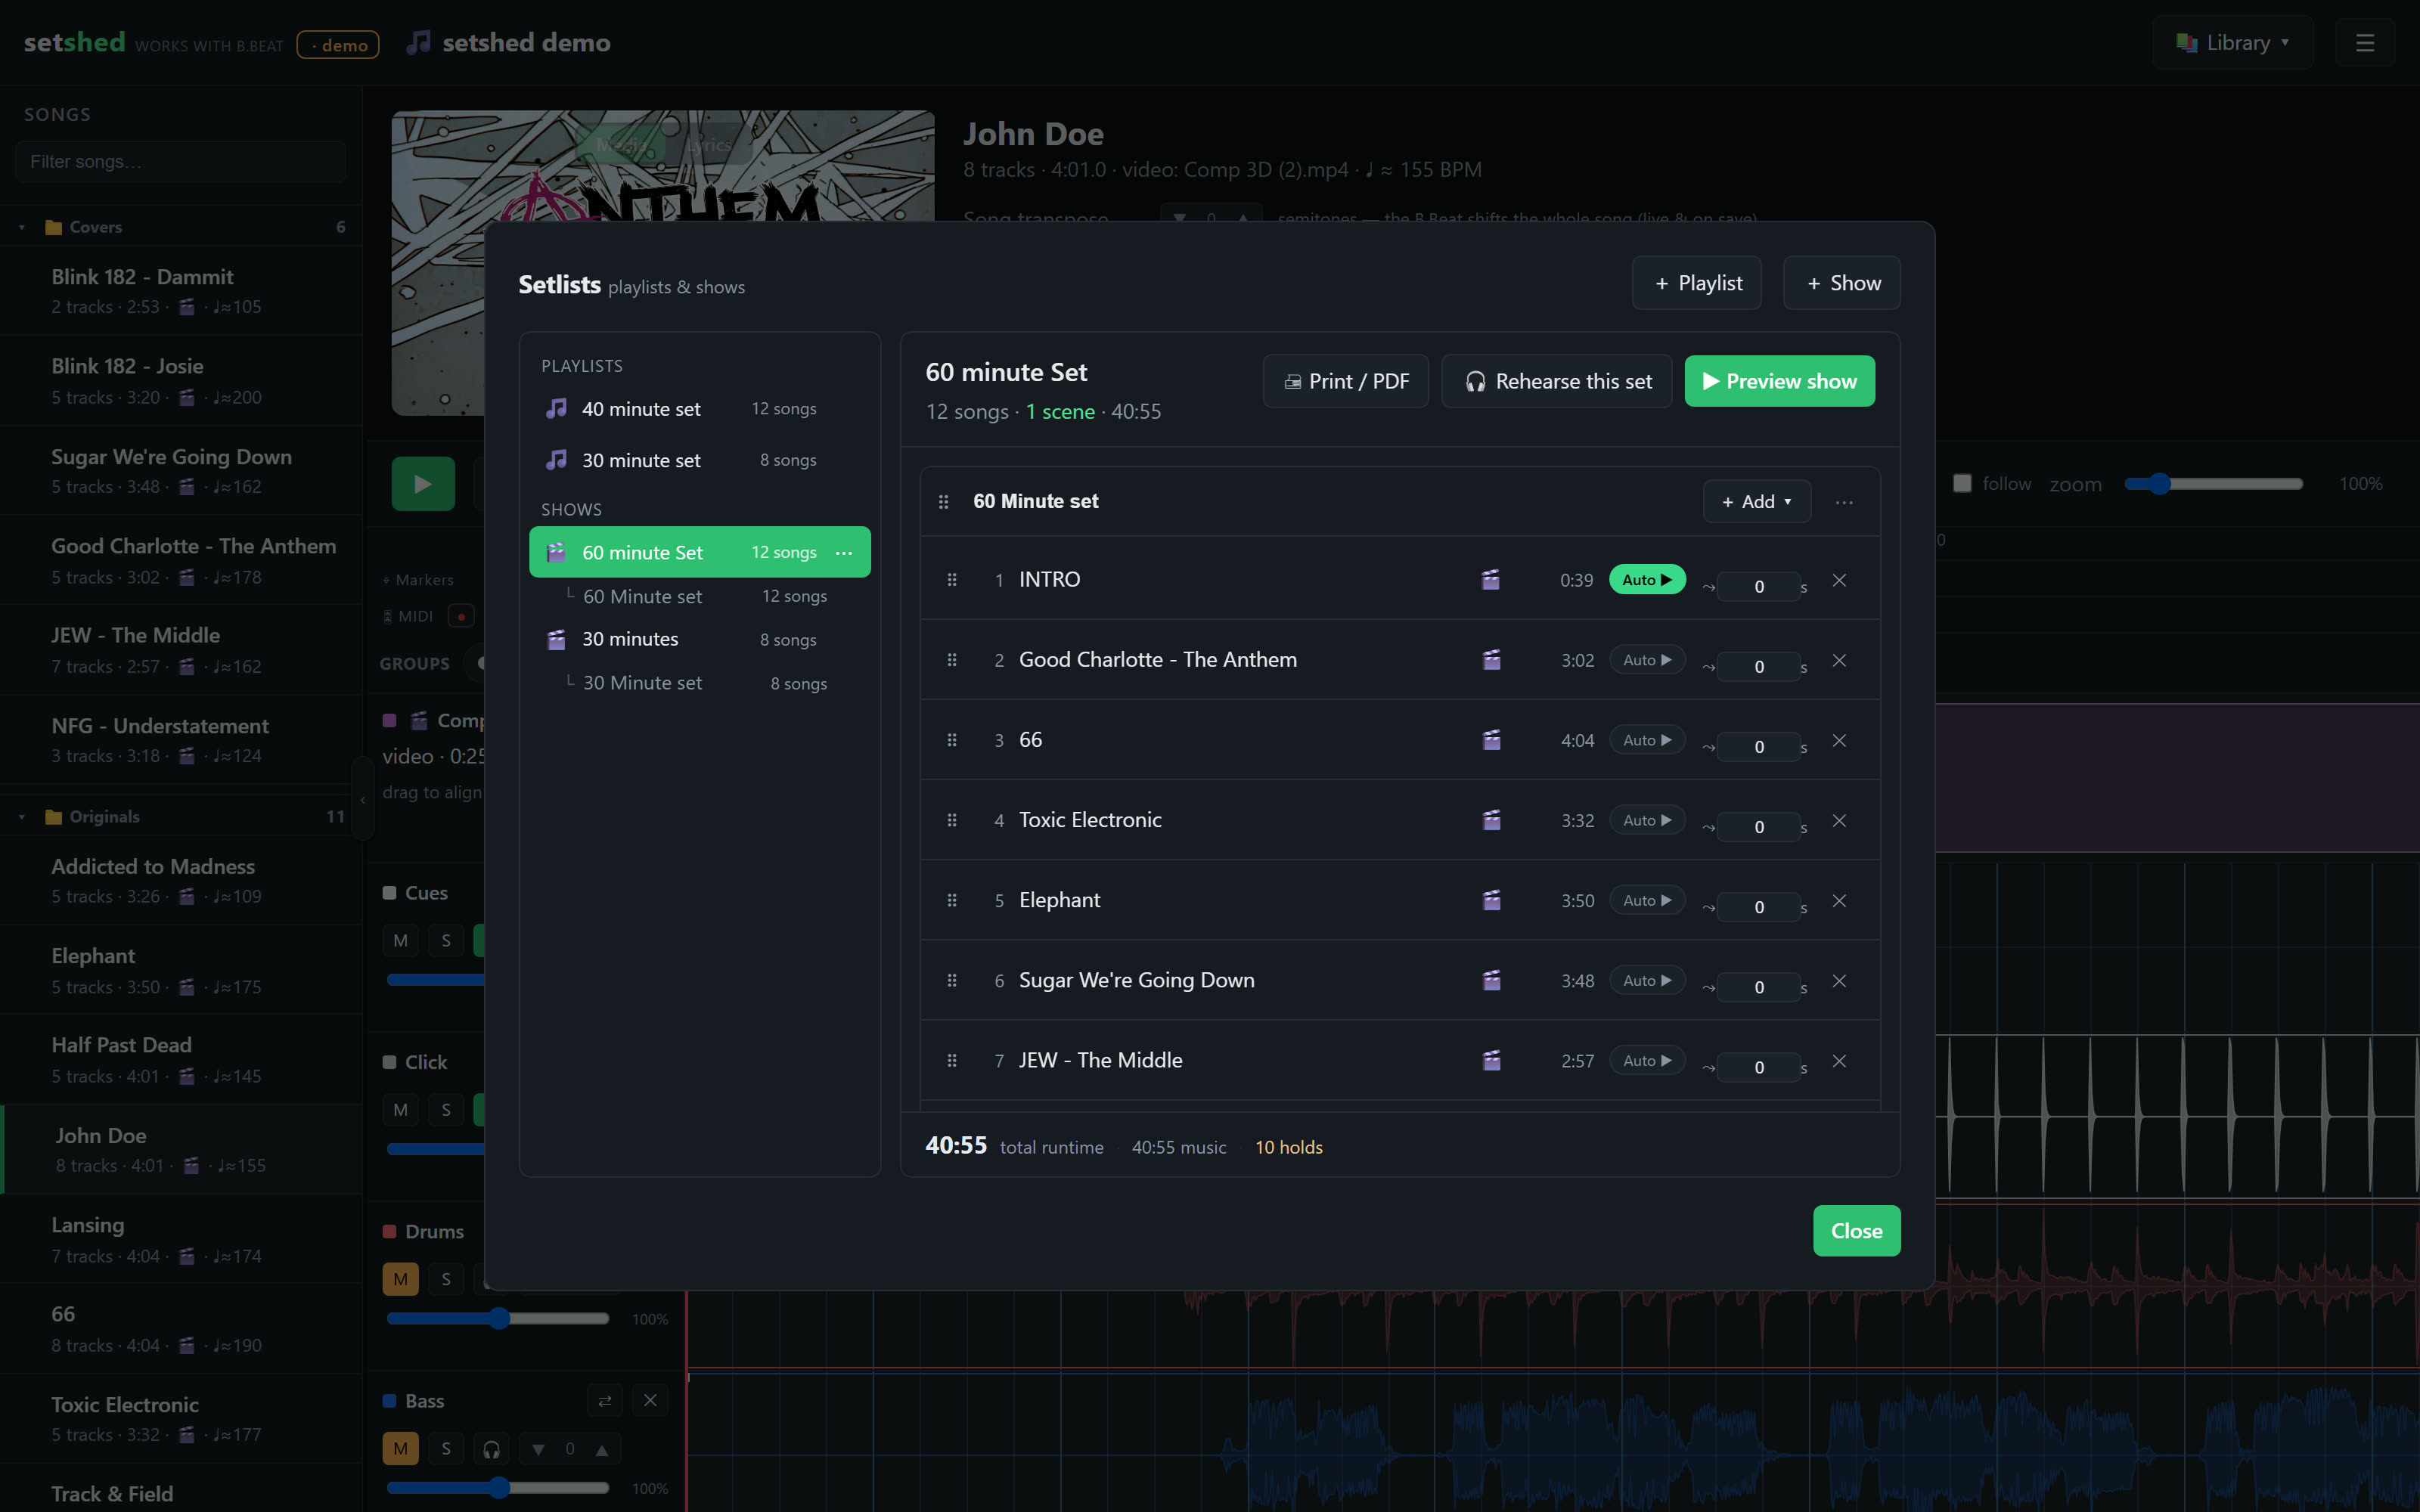Click the drag handle for Elephant row

[951, 900]
